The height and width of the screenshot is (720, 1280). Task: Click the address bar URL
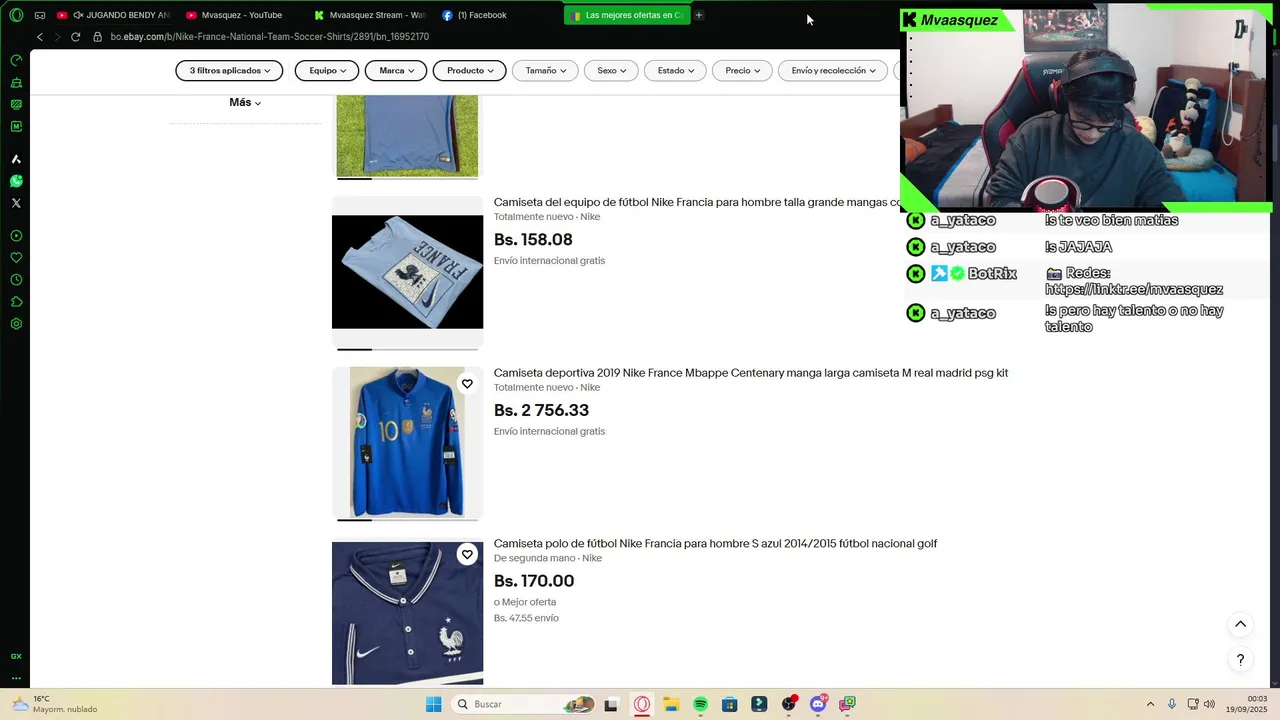coord(270,37)
